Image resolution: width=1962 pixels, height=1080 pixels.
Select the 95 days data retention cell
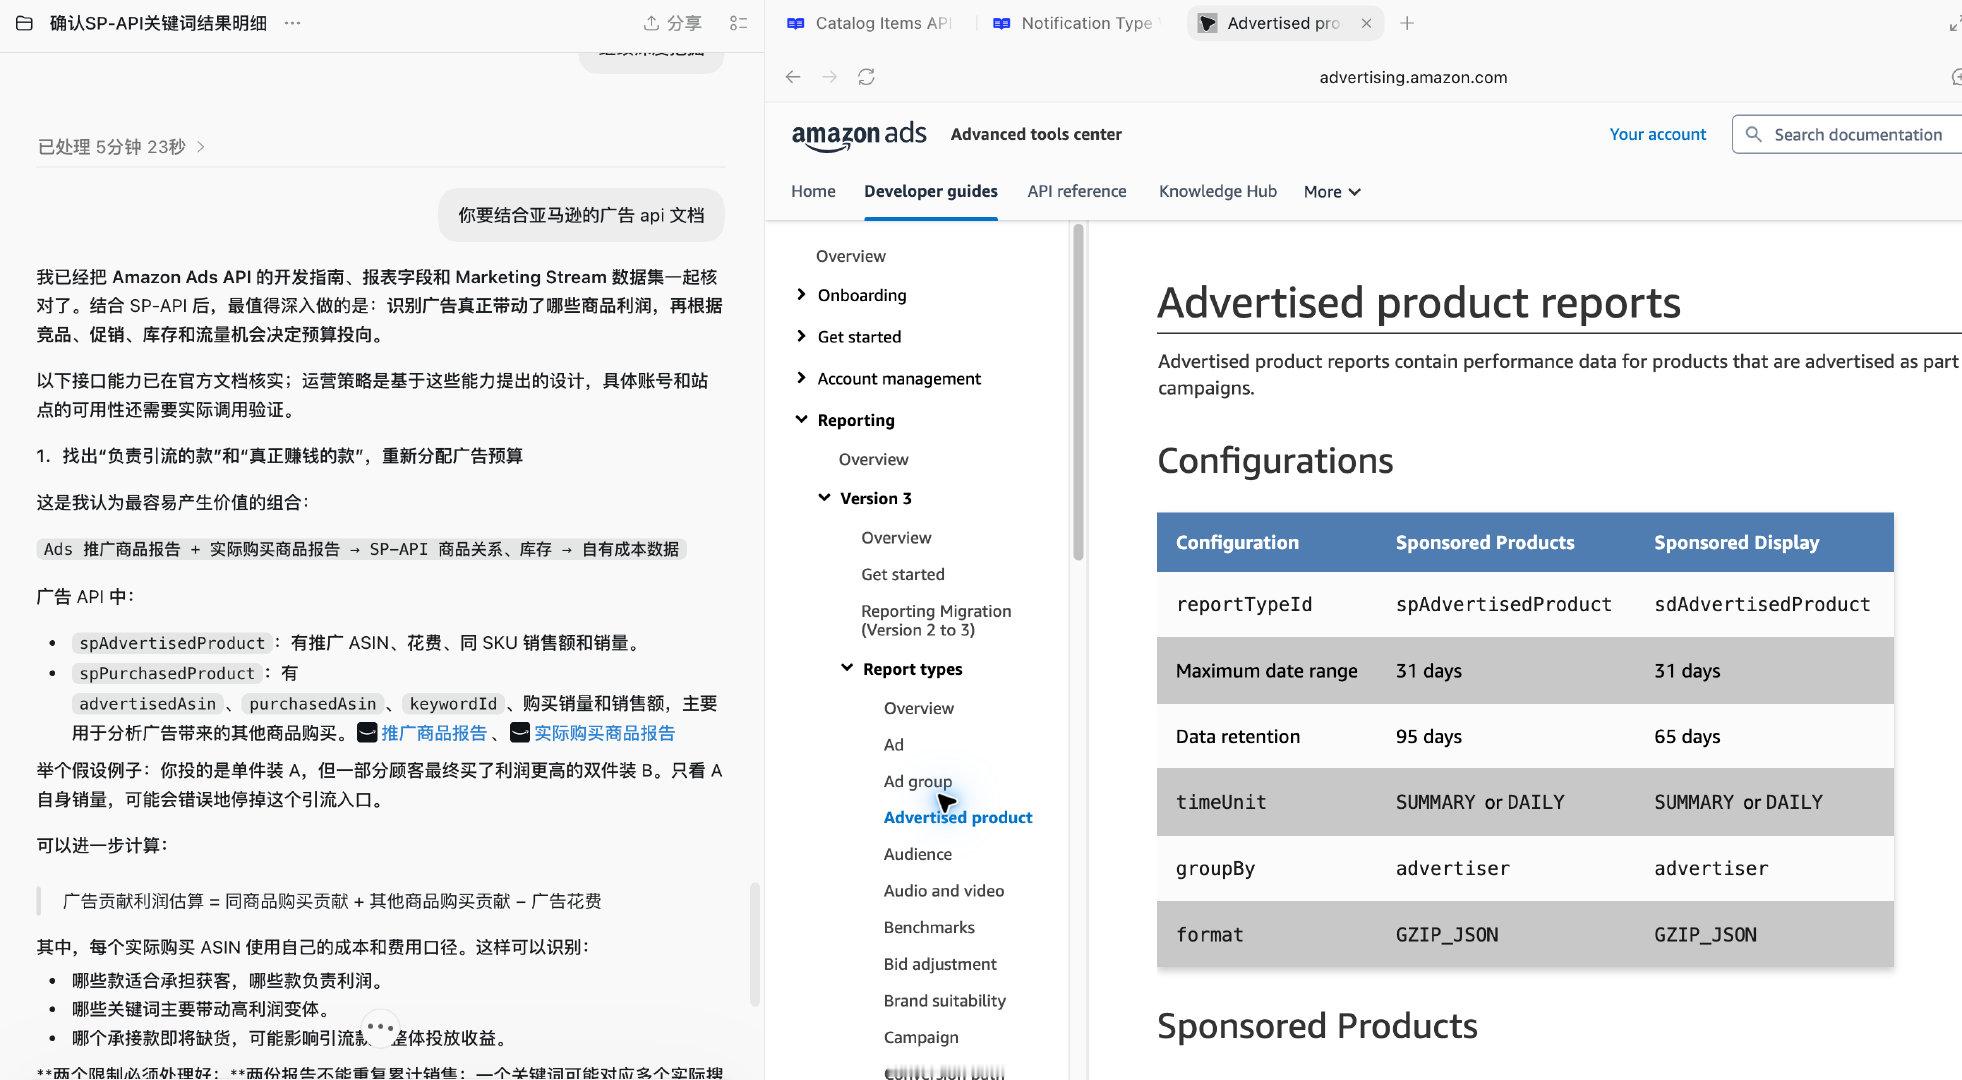1428,736
